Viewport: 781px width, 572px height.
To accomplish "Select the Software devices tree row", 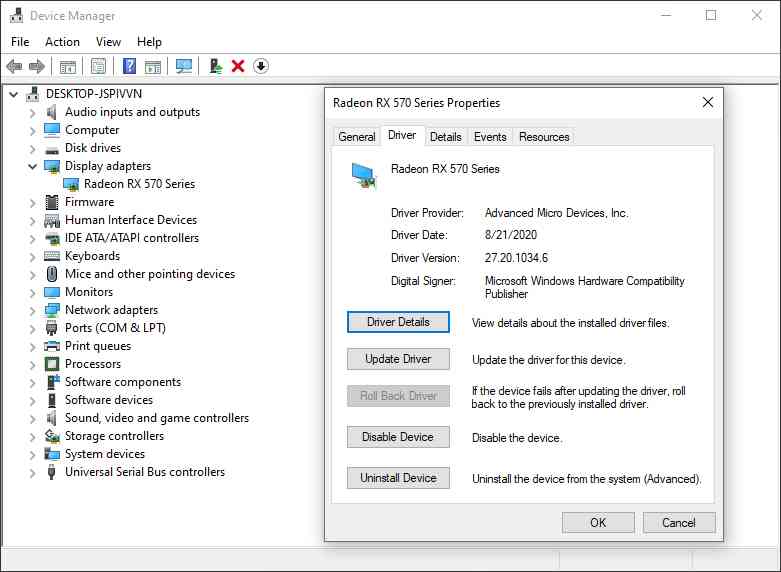I will [109, 400].
